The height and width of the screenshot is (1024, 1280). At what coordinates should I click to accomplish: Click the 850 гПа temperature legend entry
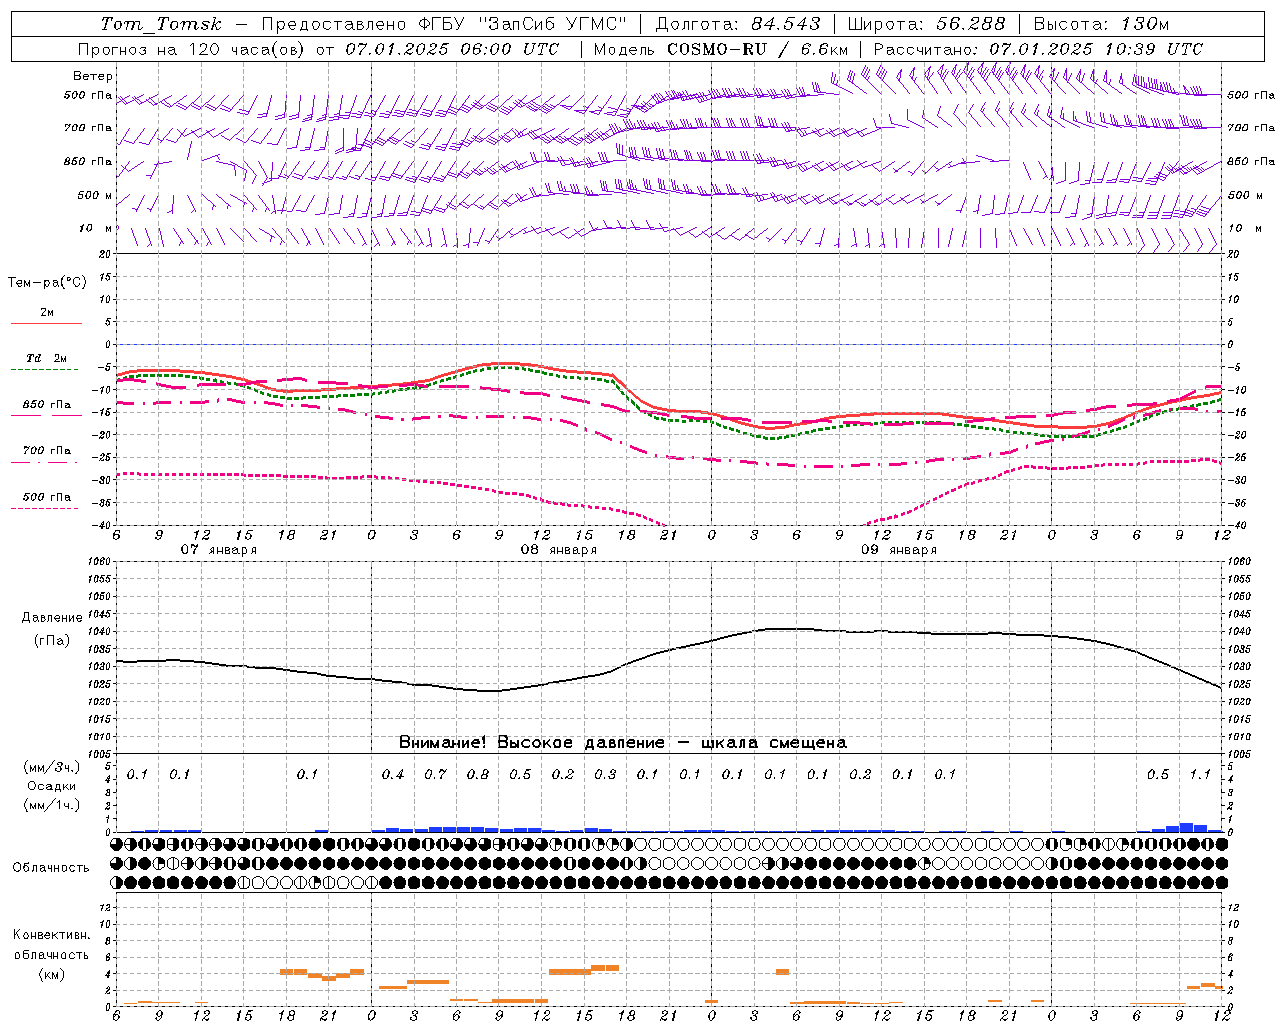click(x=46, y=405)
